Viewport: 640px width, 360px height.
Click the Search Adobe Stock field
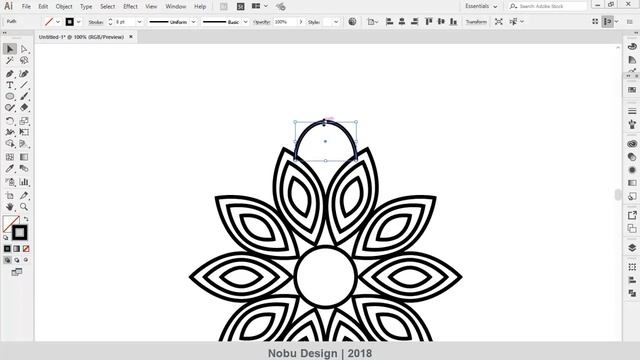(x=547, y=7)
